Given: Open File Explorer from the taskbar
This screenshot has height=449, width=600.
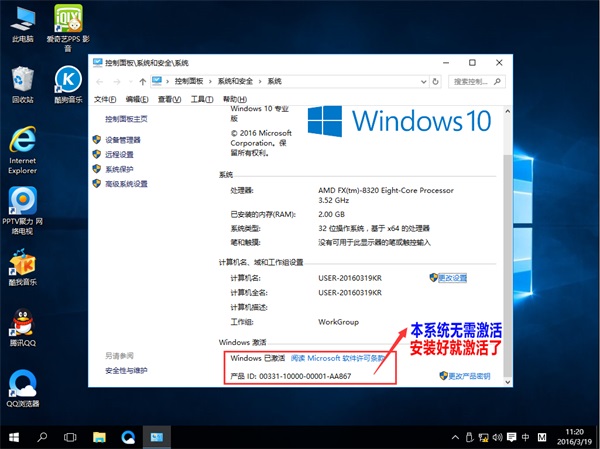Looking at the screenshot, I should click(x=100, y=438).
